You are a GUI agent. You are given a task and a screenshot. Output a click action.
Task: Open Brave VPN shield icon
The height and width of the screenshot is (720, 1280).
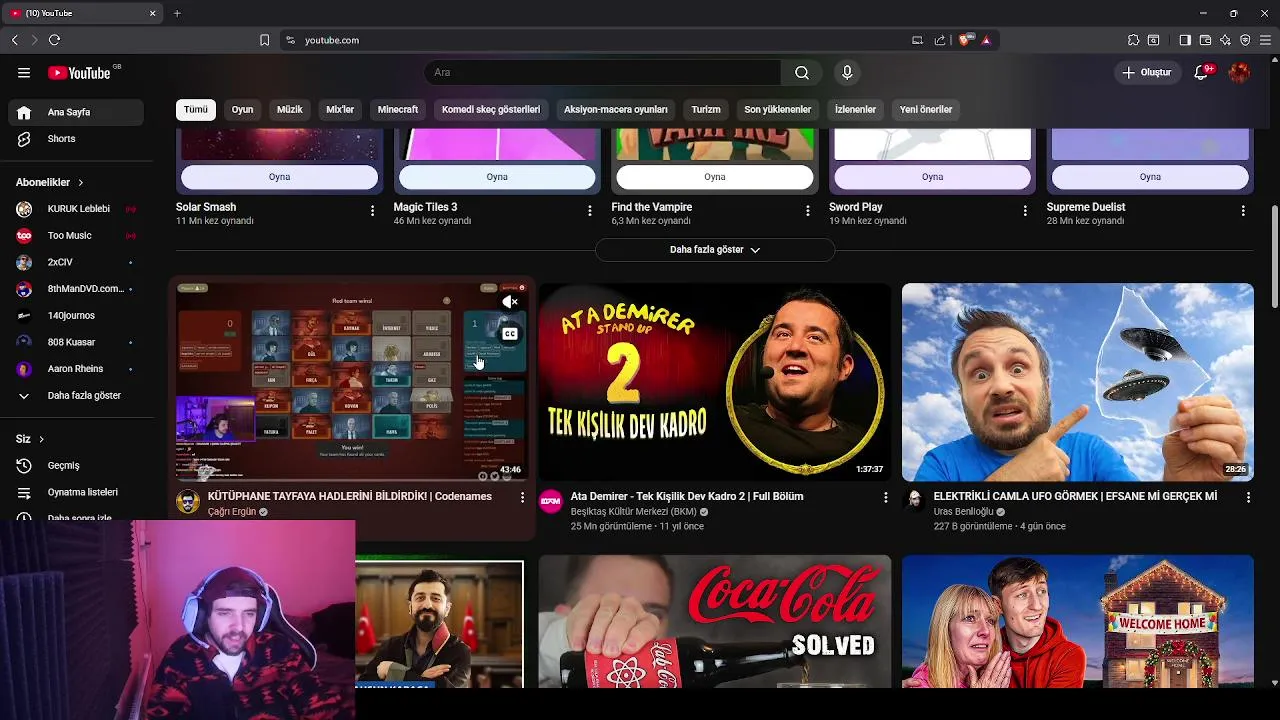pos(1245,40)
